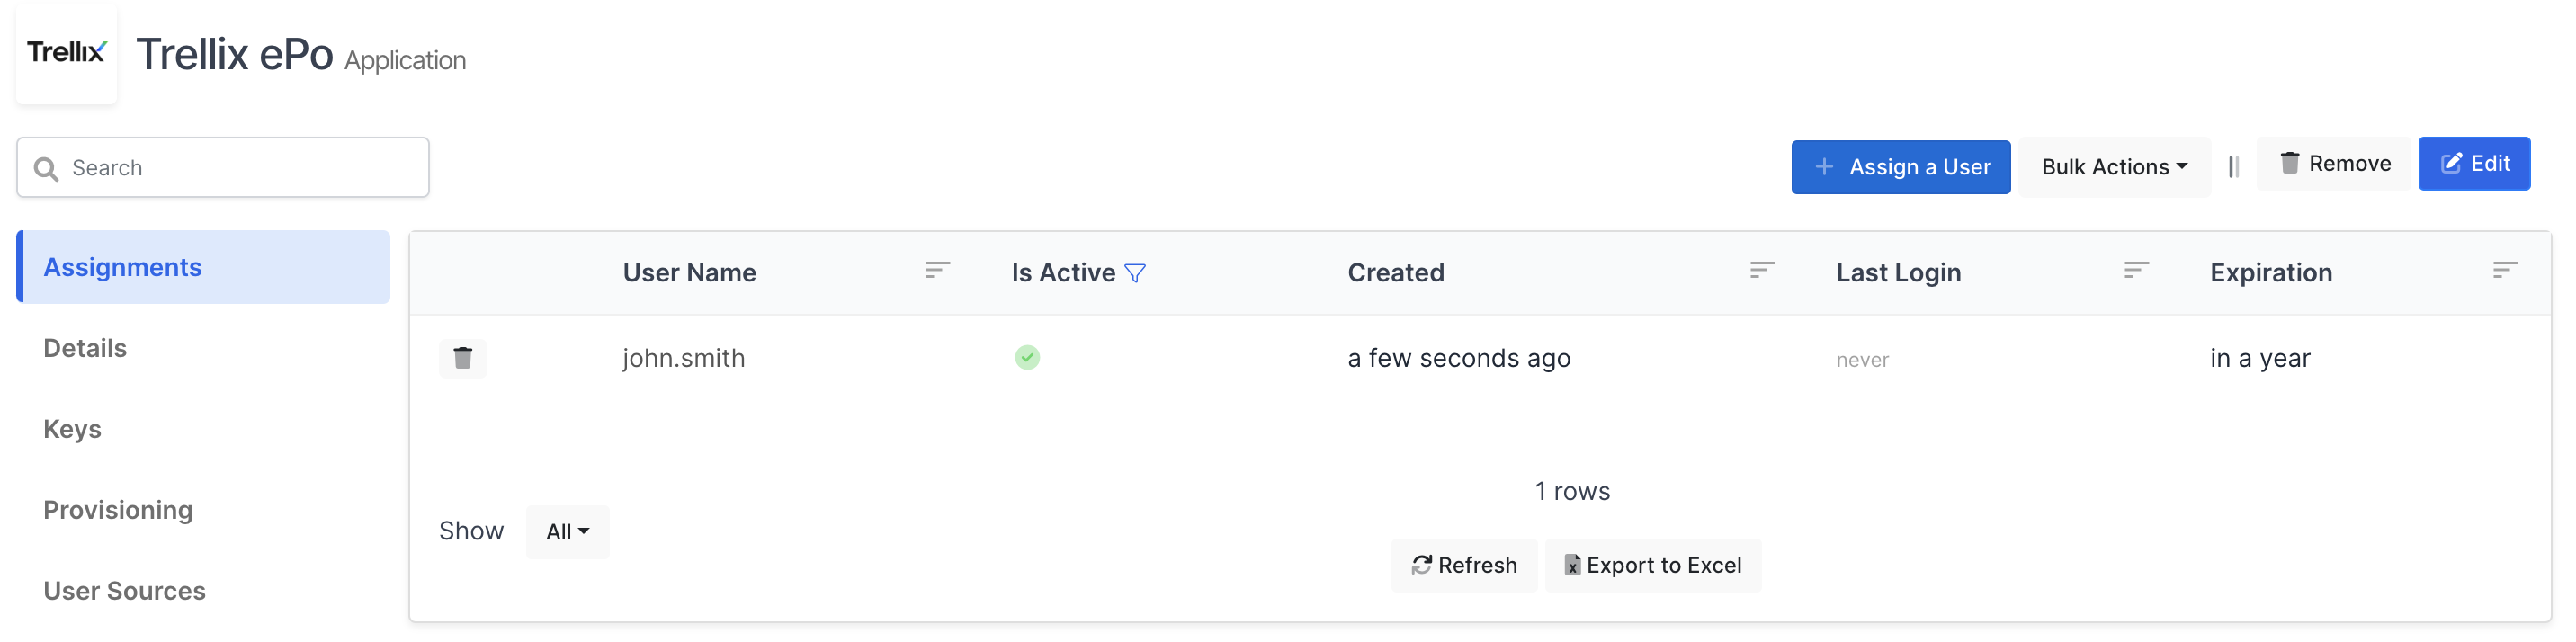Click the Assign a User button

tap(1901, 166)
